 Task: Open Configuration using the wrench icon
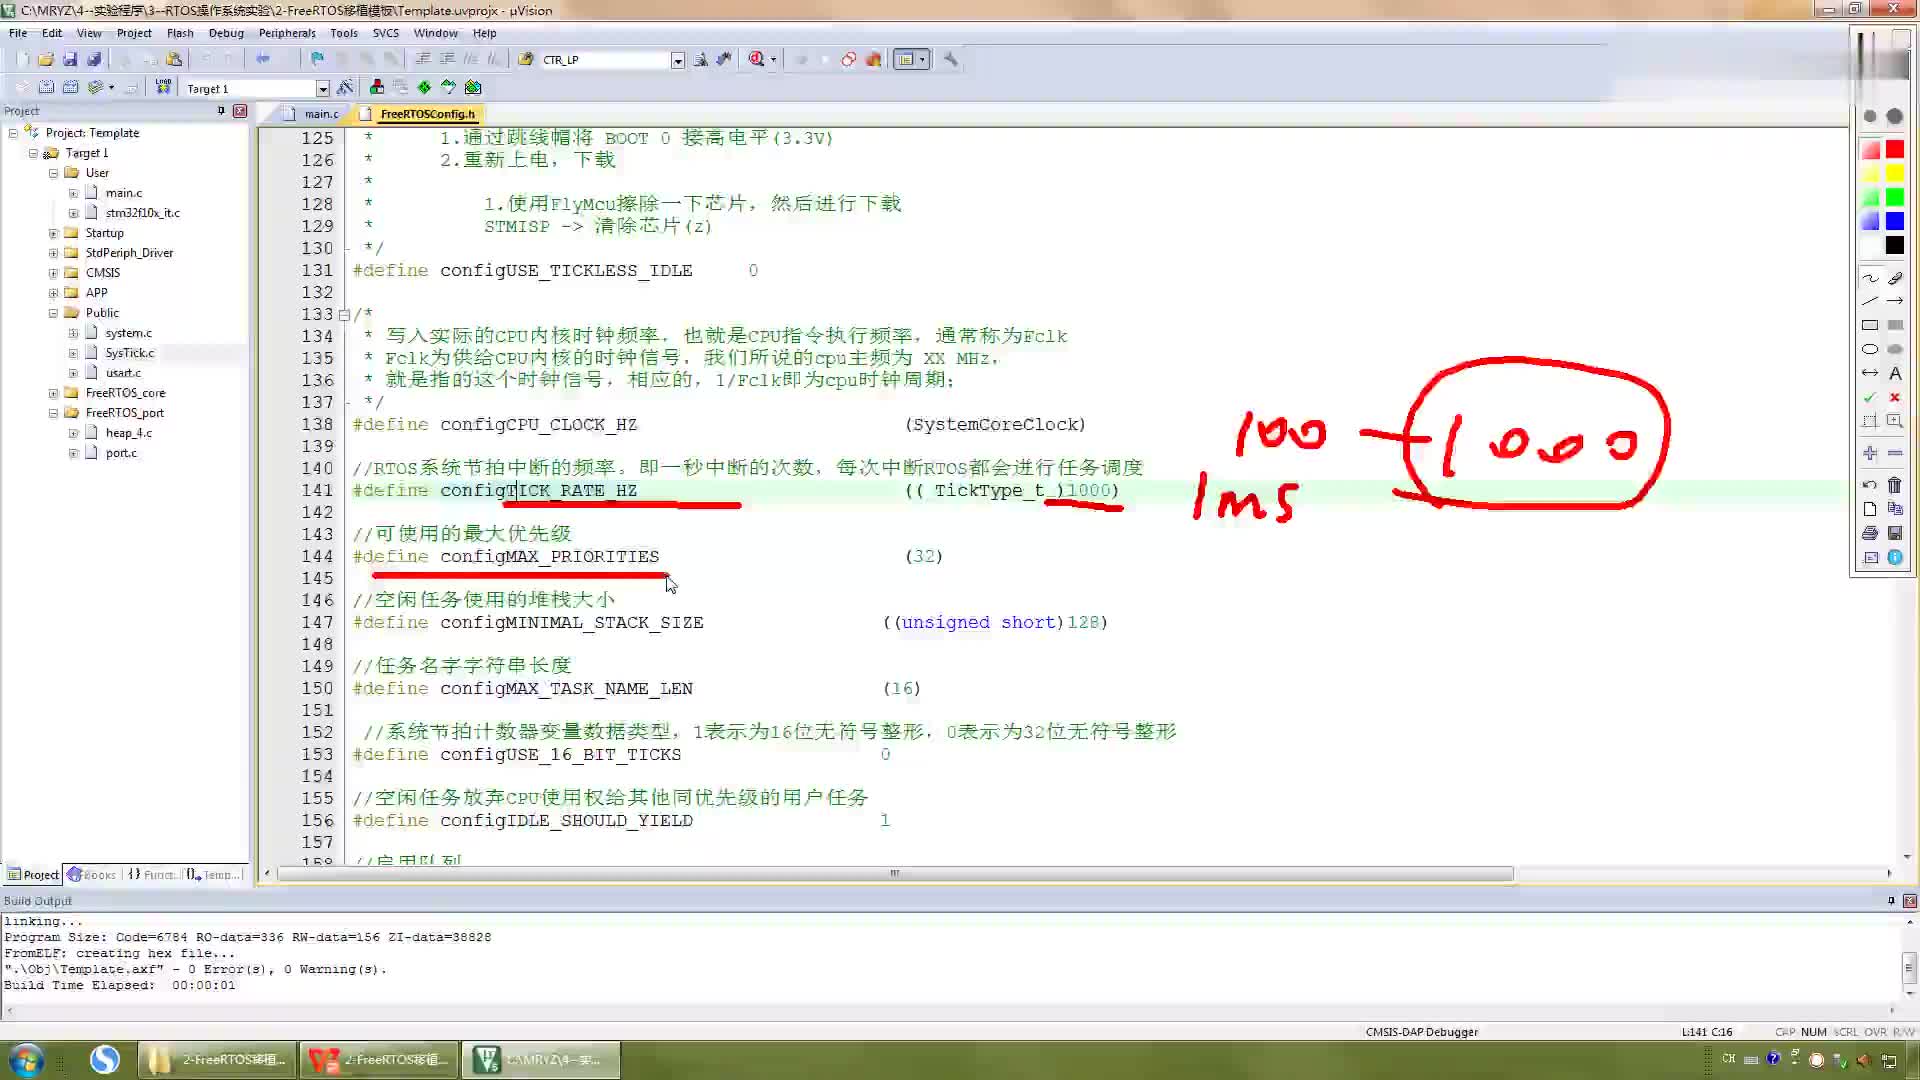pyautogui.click(x=951, y=59)
